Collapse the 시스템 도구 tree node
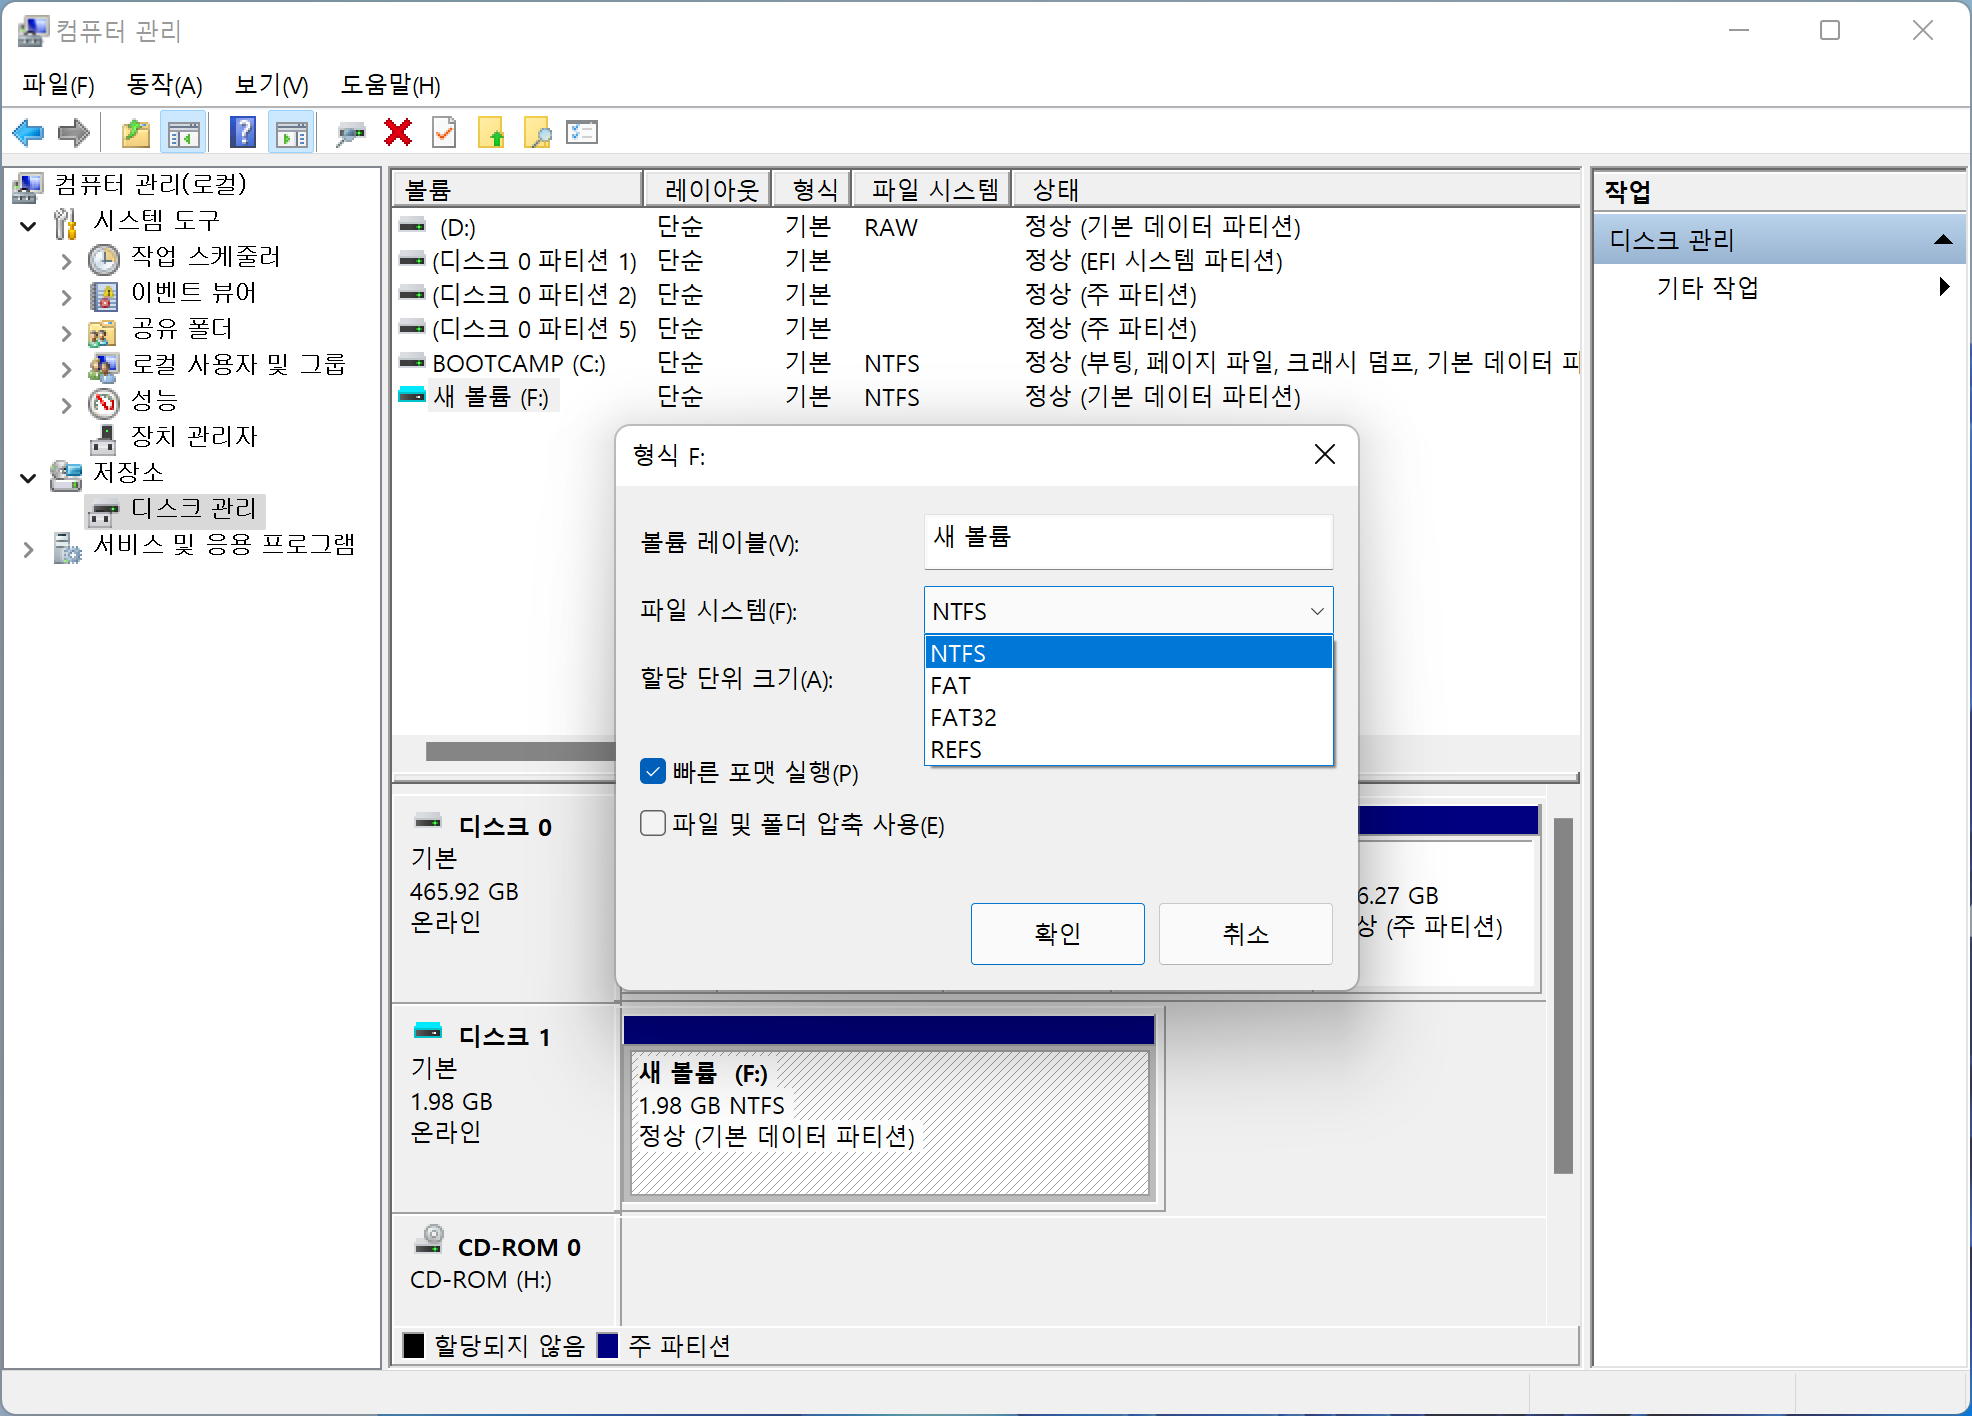Image resolution: width=1972 pixels, height=1416 pixels. [x=29, y=226]
